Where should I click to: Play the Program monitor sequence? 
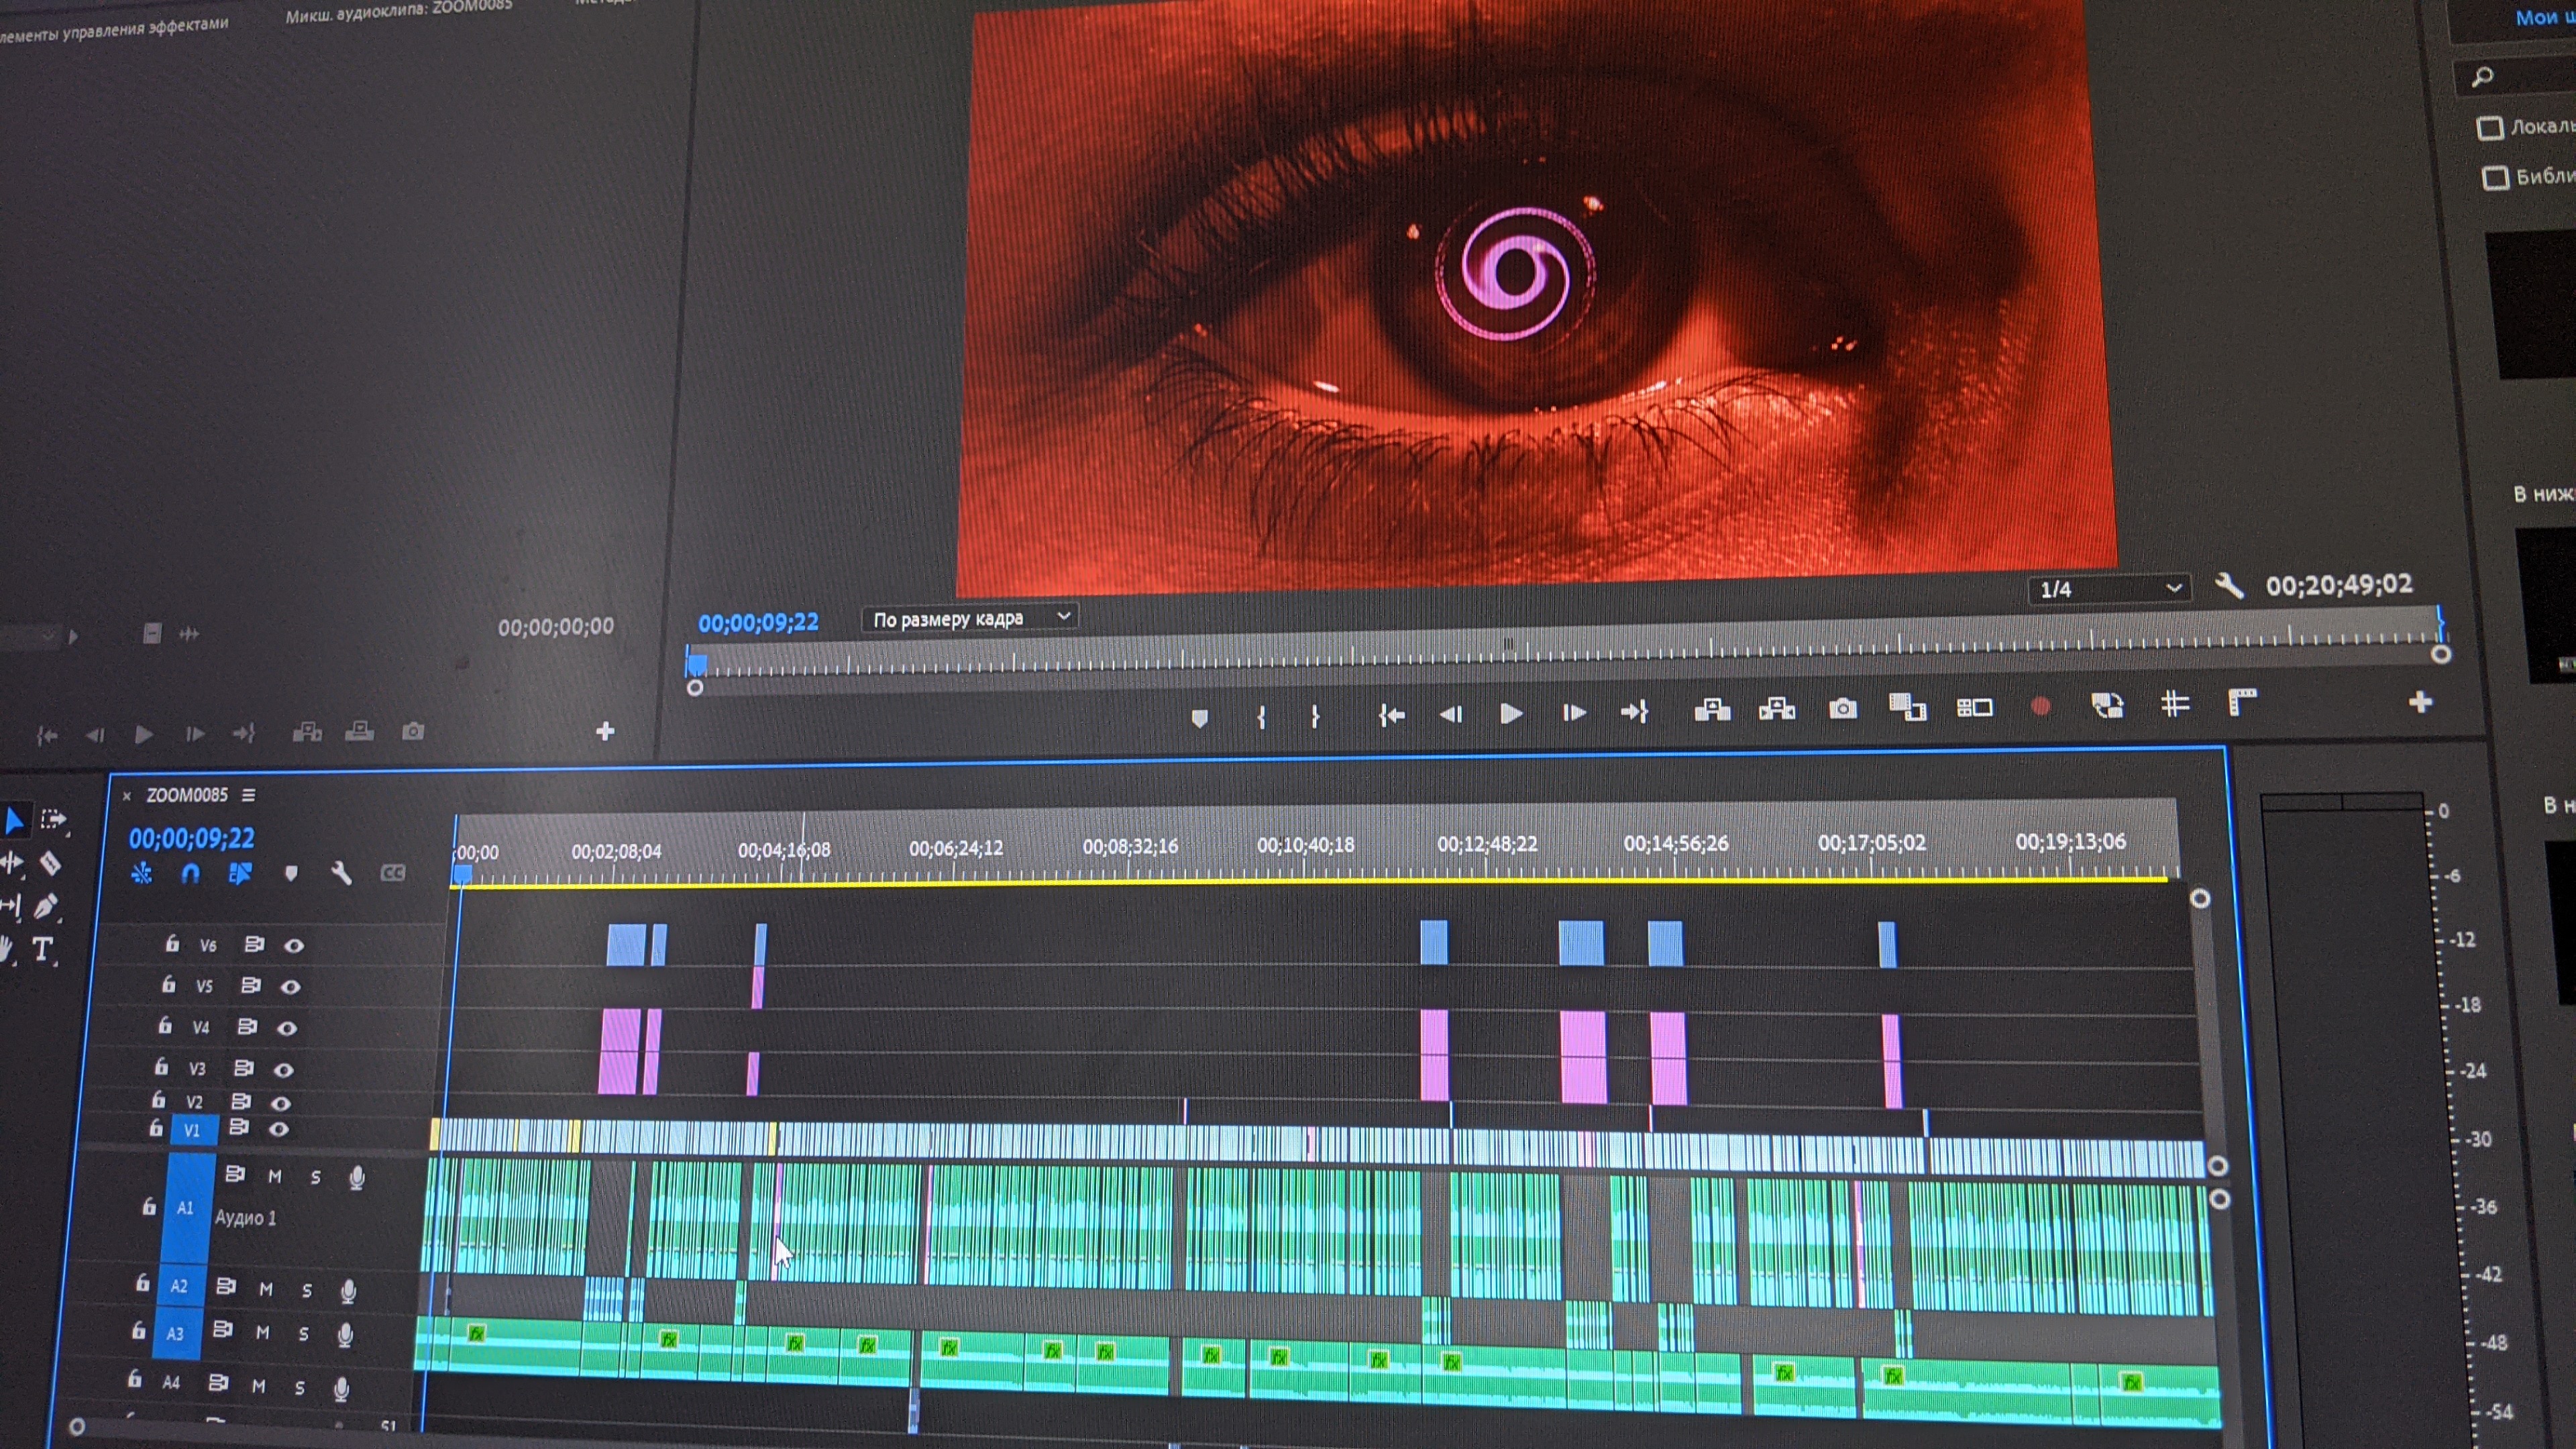coord(1511,713)
